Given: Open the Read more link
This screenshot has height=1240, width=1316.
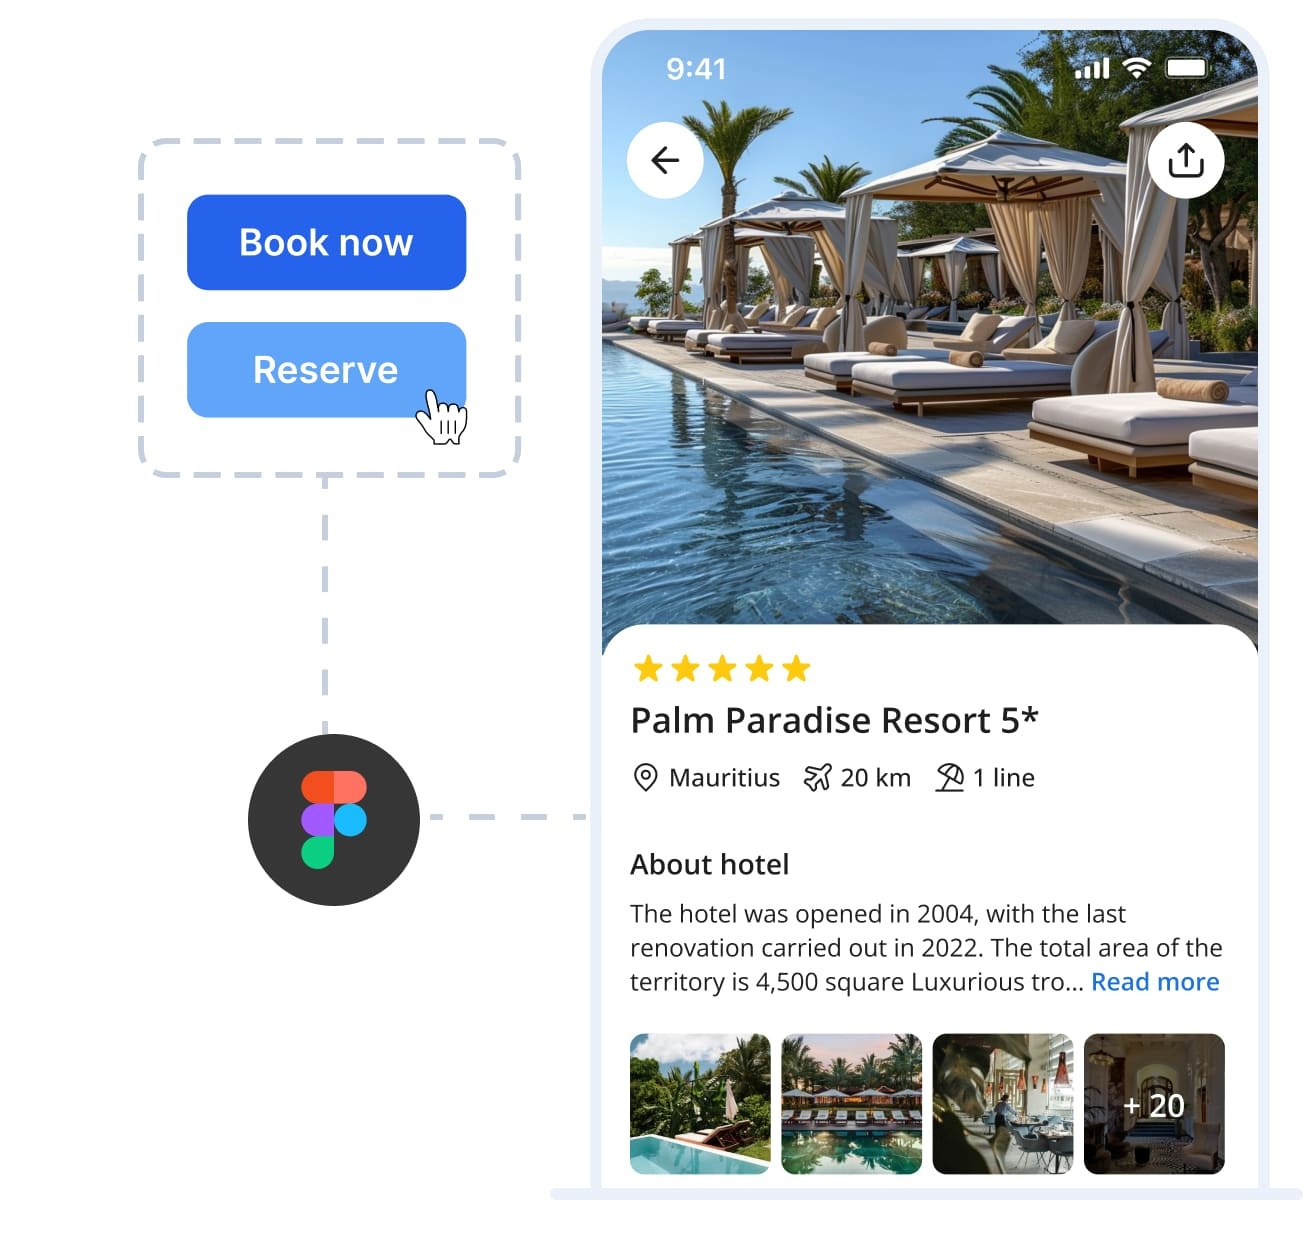Looking at the screenshot, I should (x=1155, y=982).
